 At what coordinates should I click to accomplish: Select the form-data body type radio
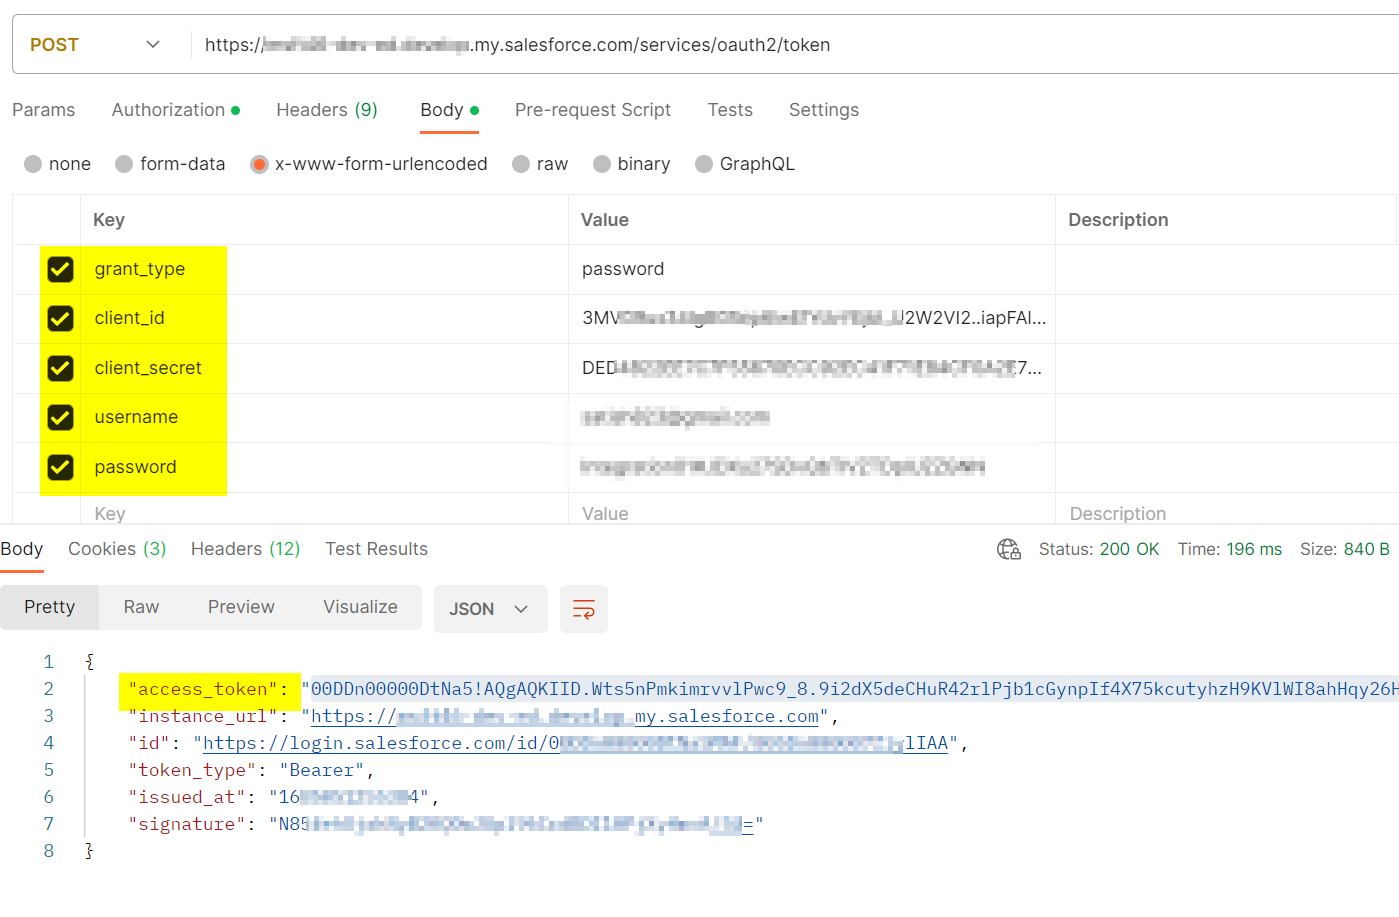[124, 164]
